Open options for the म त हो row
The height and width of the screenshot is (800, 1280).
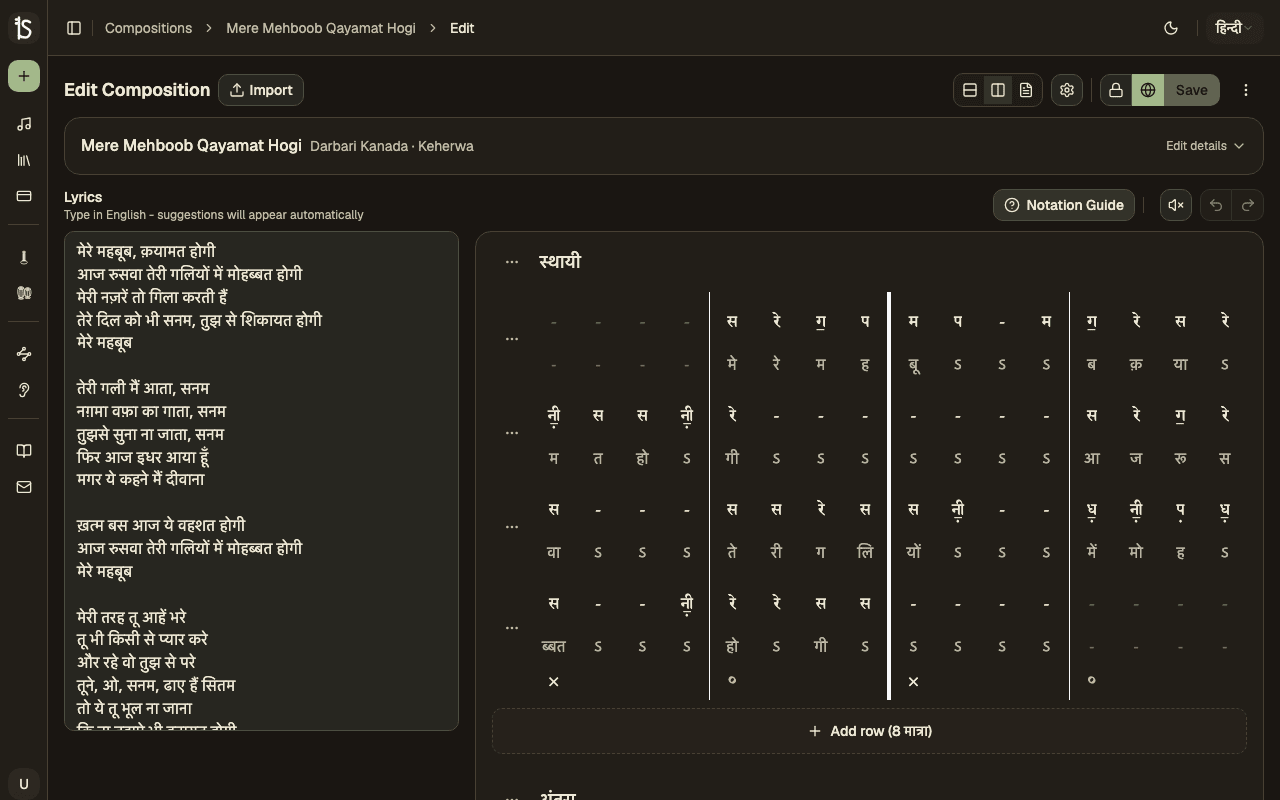tap(512, 433)
